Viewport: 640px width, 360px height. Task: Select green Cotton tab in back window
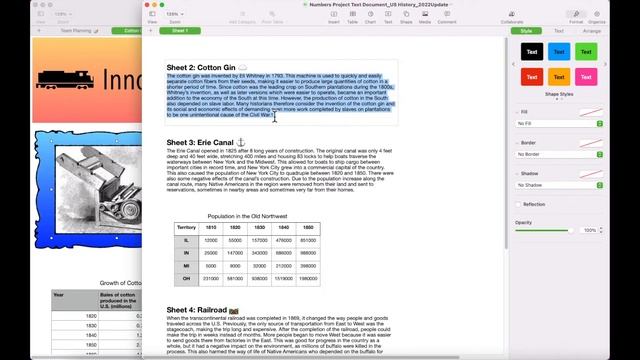(127, 31)
